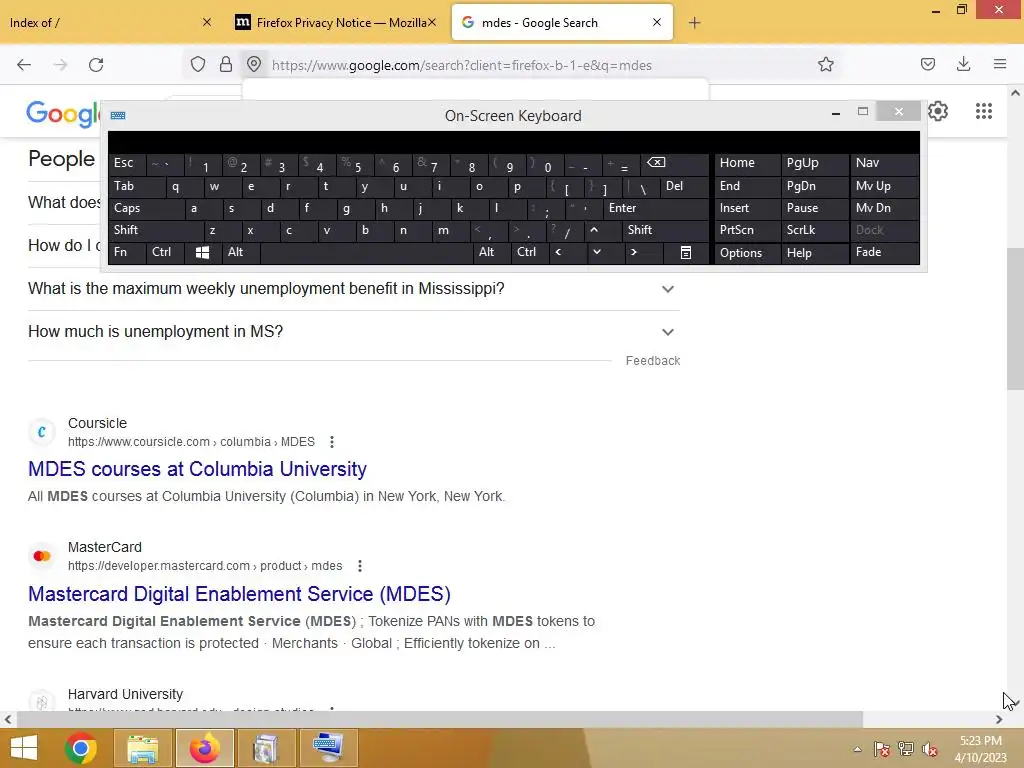
Task: Toggle left Alt key on the keyboard
Action: pos(240,252)
